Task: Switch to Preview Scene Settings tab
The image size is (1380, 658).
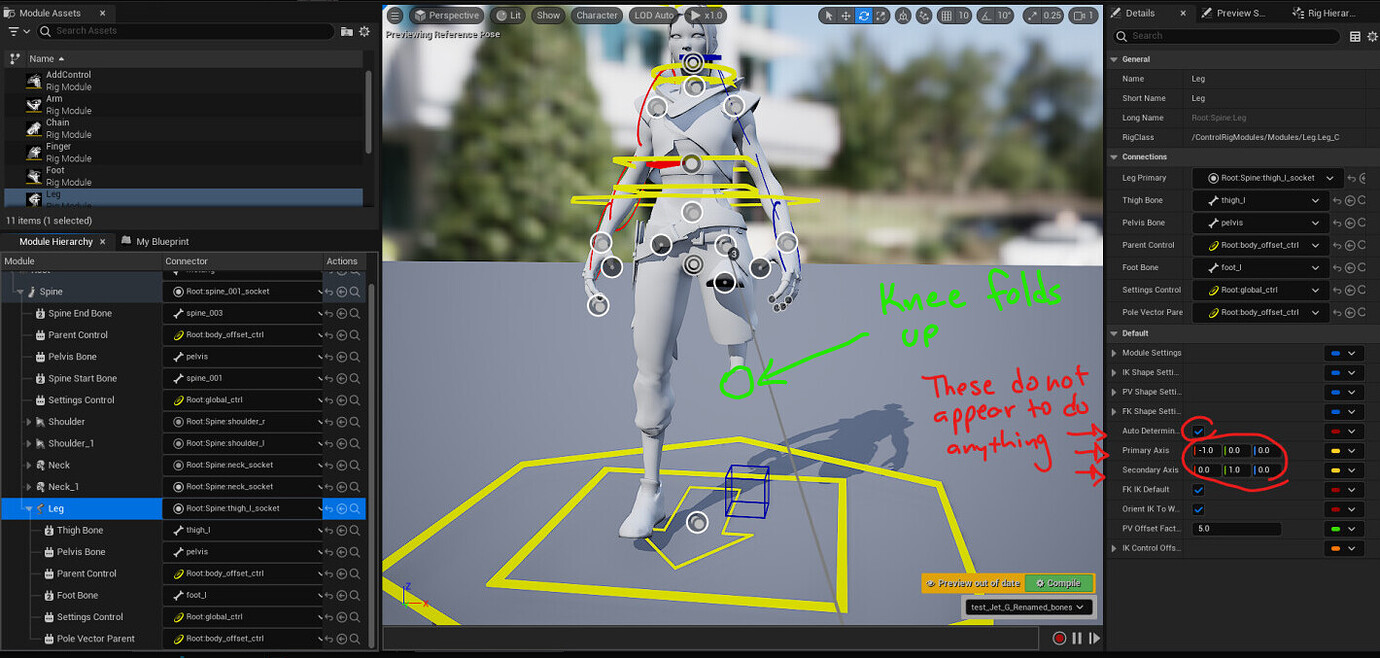Action: pyautogui.click(x=1233, y=13)
